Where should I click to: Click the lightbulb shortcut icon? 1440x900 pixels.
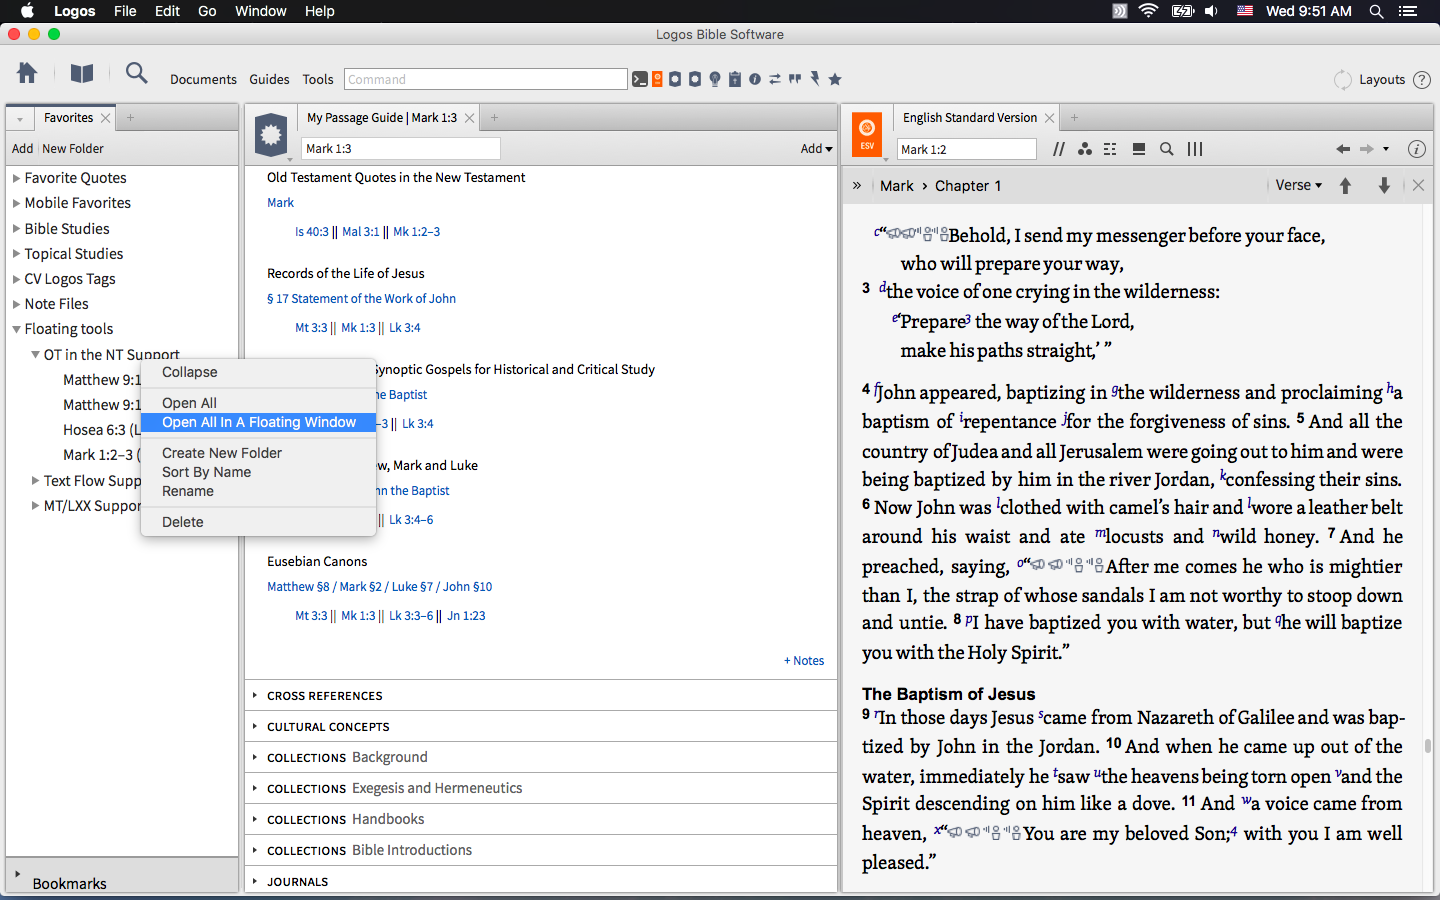pos(715,79)
